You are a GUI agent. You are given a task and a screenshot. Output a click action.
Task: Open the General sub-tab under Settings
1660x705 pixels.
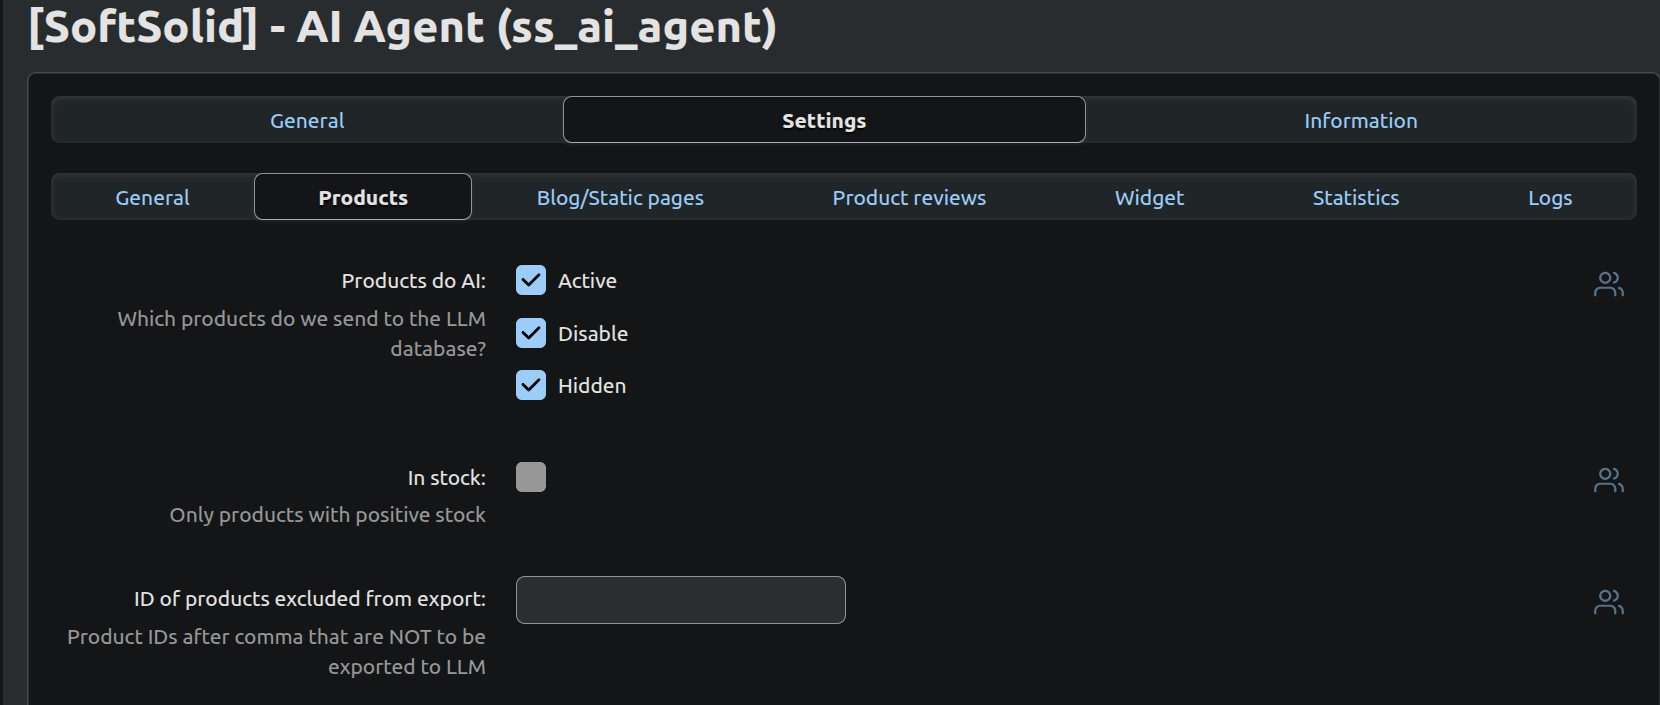click(152, 198)
